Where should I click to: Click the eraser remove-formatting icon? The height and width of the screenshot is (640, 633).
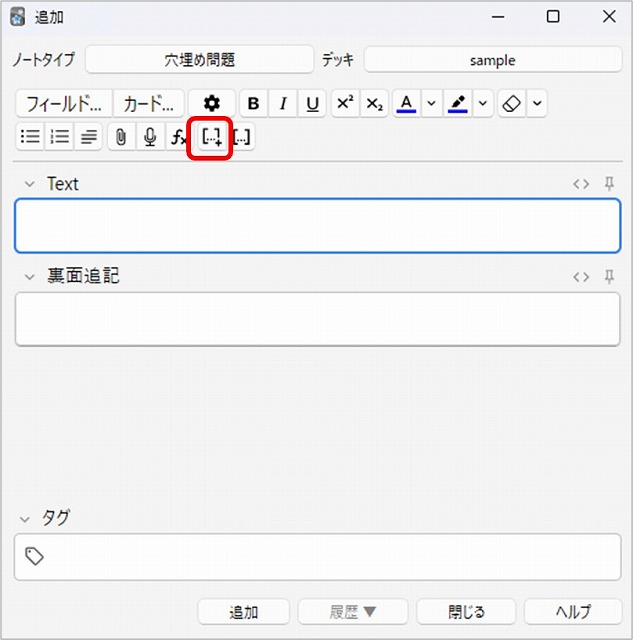click(511, 104)
